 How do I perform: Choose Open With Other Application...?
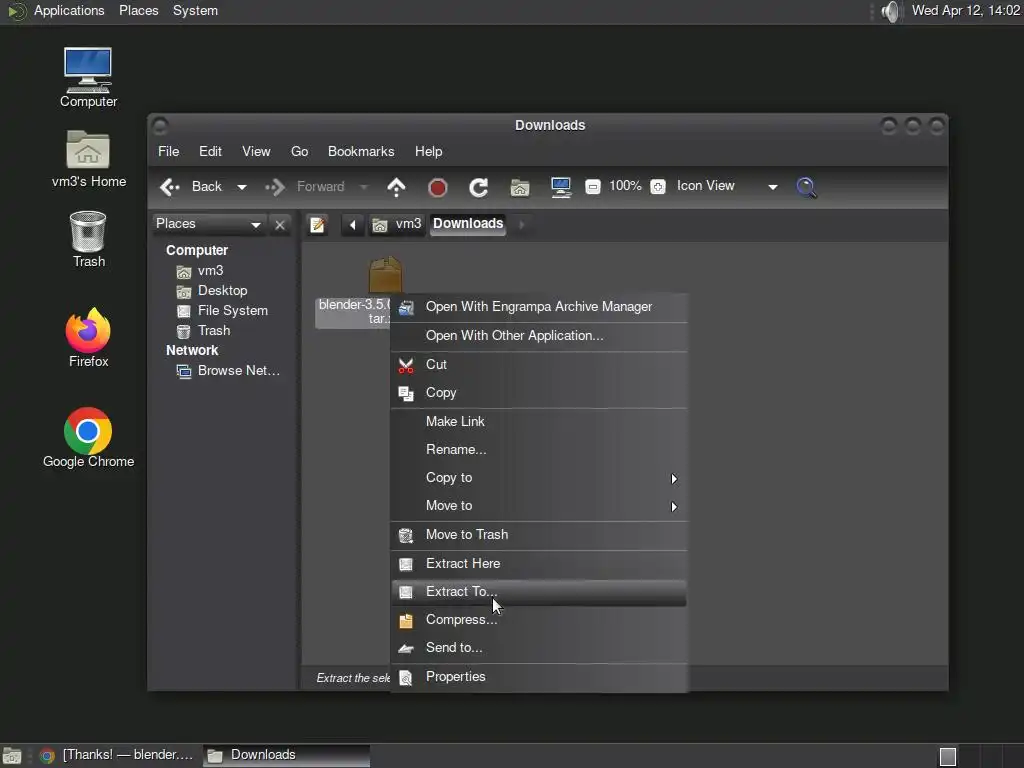tap(539, 336)
